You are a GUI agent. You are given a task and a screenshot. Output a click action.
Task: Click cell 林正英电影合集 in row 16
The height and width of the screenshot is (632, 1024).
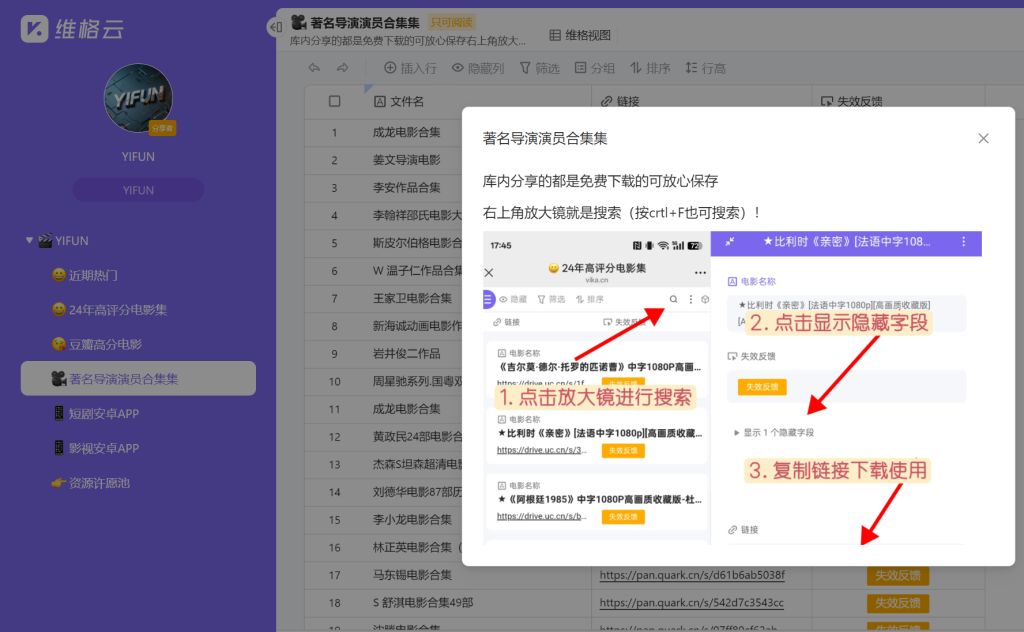[417, 547]
